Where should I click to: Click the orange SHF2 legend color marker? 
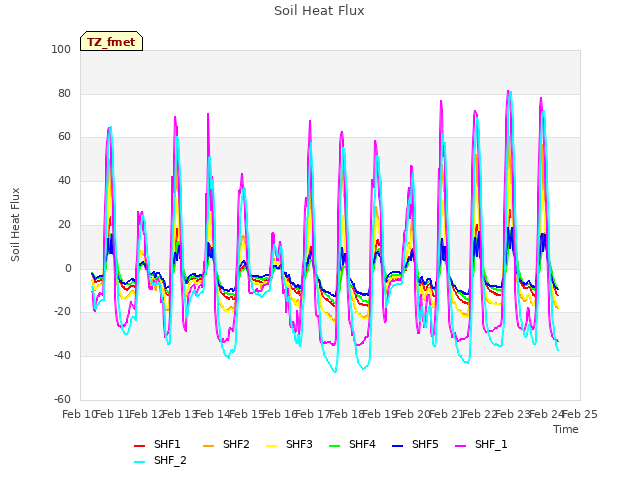(x=209, y=446)
